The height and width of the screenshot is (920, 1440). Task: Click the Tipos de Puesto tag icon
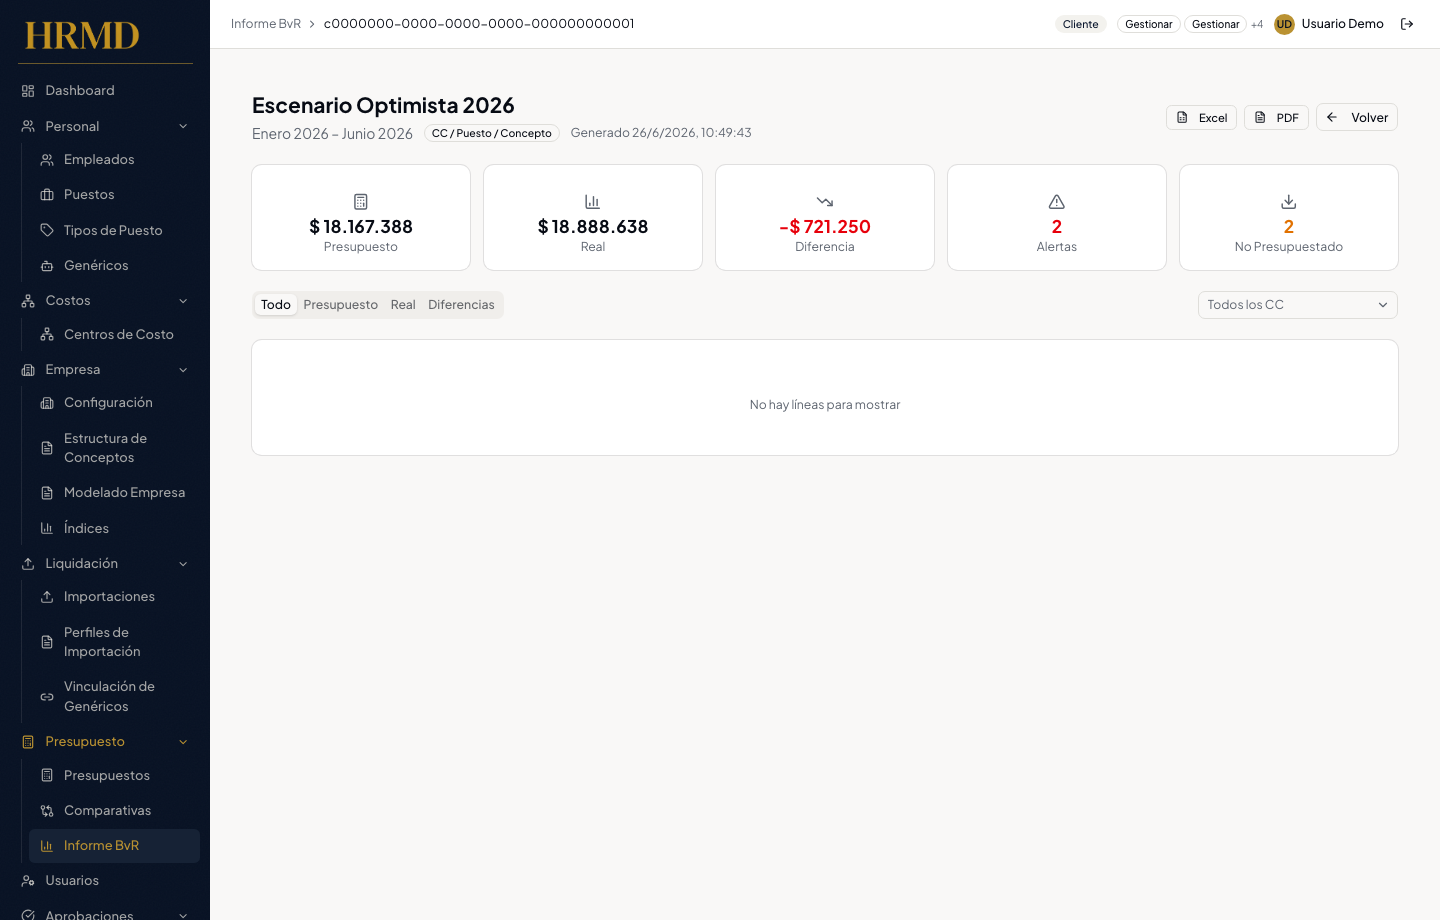coord(47,230)
